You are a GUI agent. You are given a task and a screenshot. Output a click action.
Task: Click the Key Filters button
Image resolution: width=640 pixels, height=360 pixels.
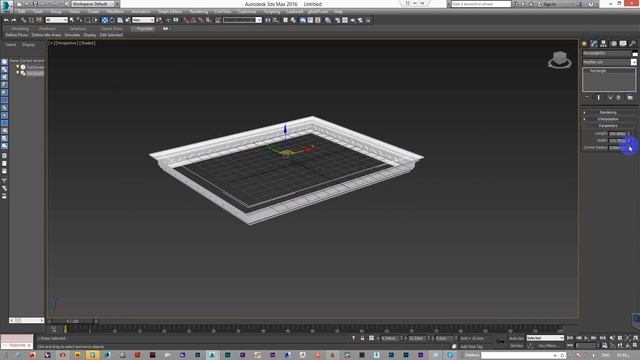(x=549, y=345)
